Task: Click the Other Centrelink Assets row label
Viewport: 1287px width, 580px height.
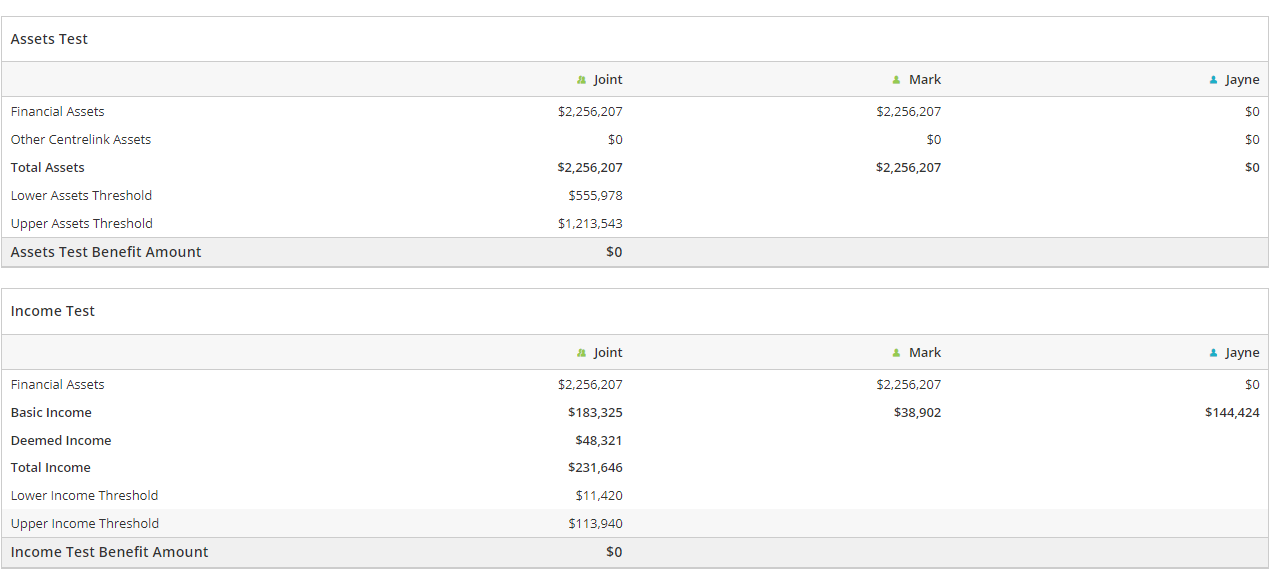Action: coord(81,139)
